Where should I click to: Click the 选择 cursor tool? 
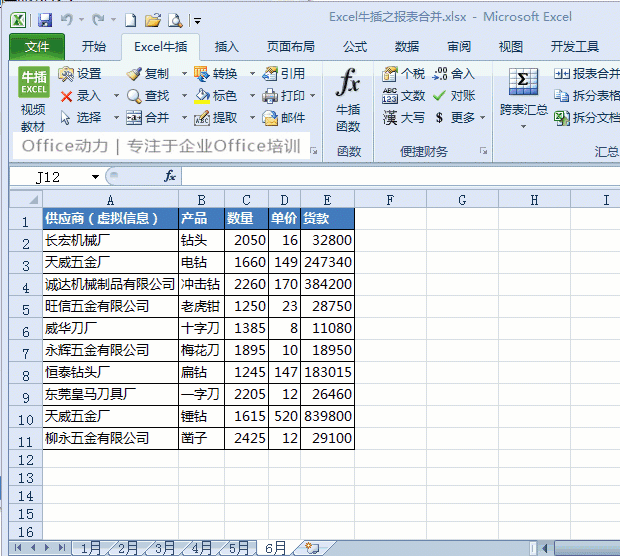pyautogui.click(x=81, y=117)
